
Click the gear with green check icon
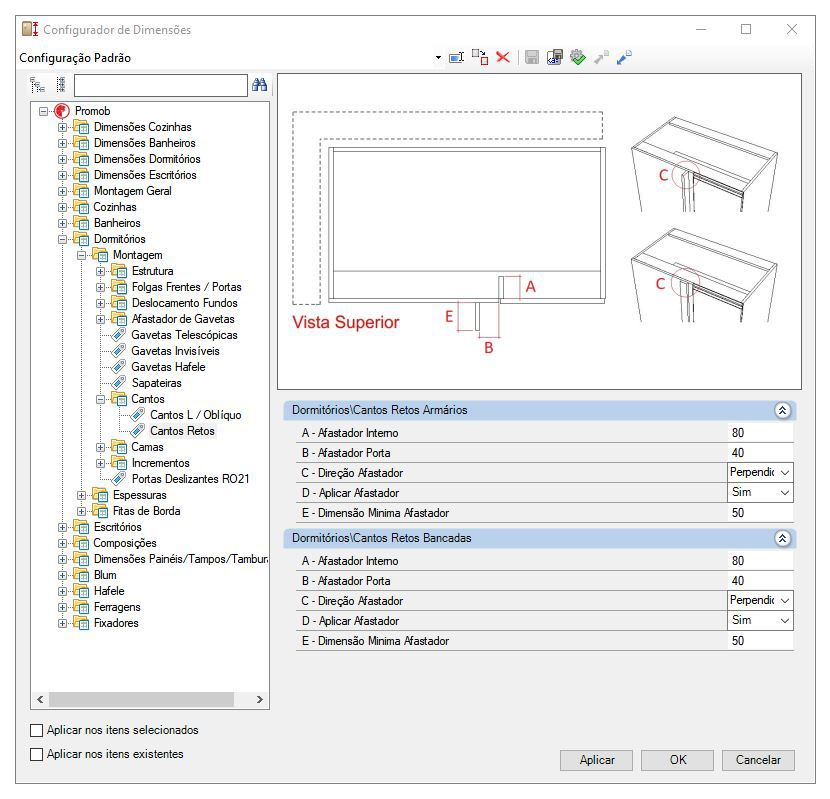578,57
